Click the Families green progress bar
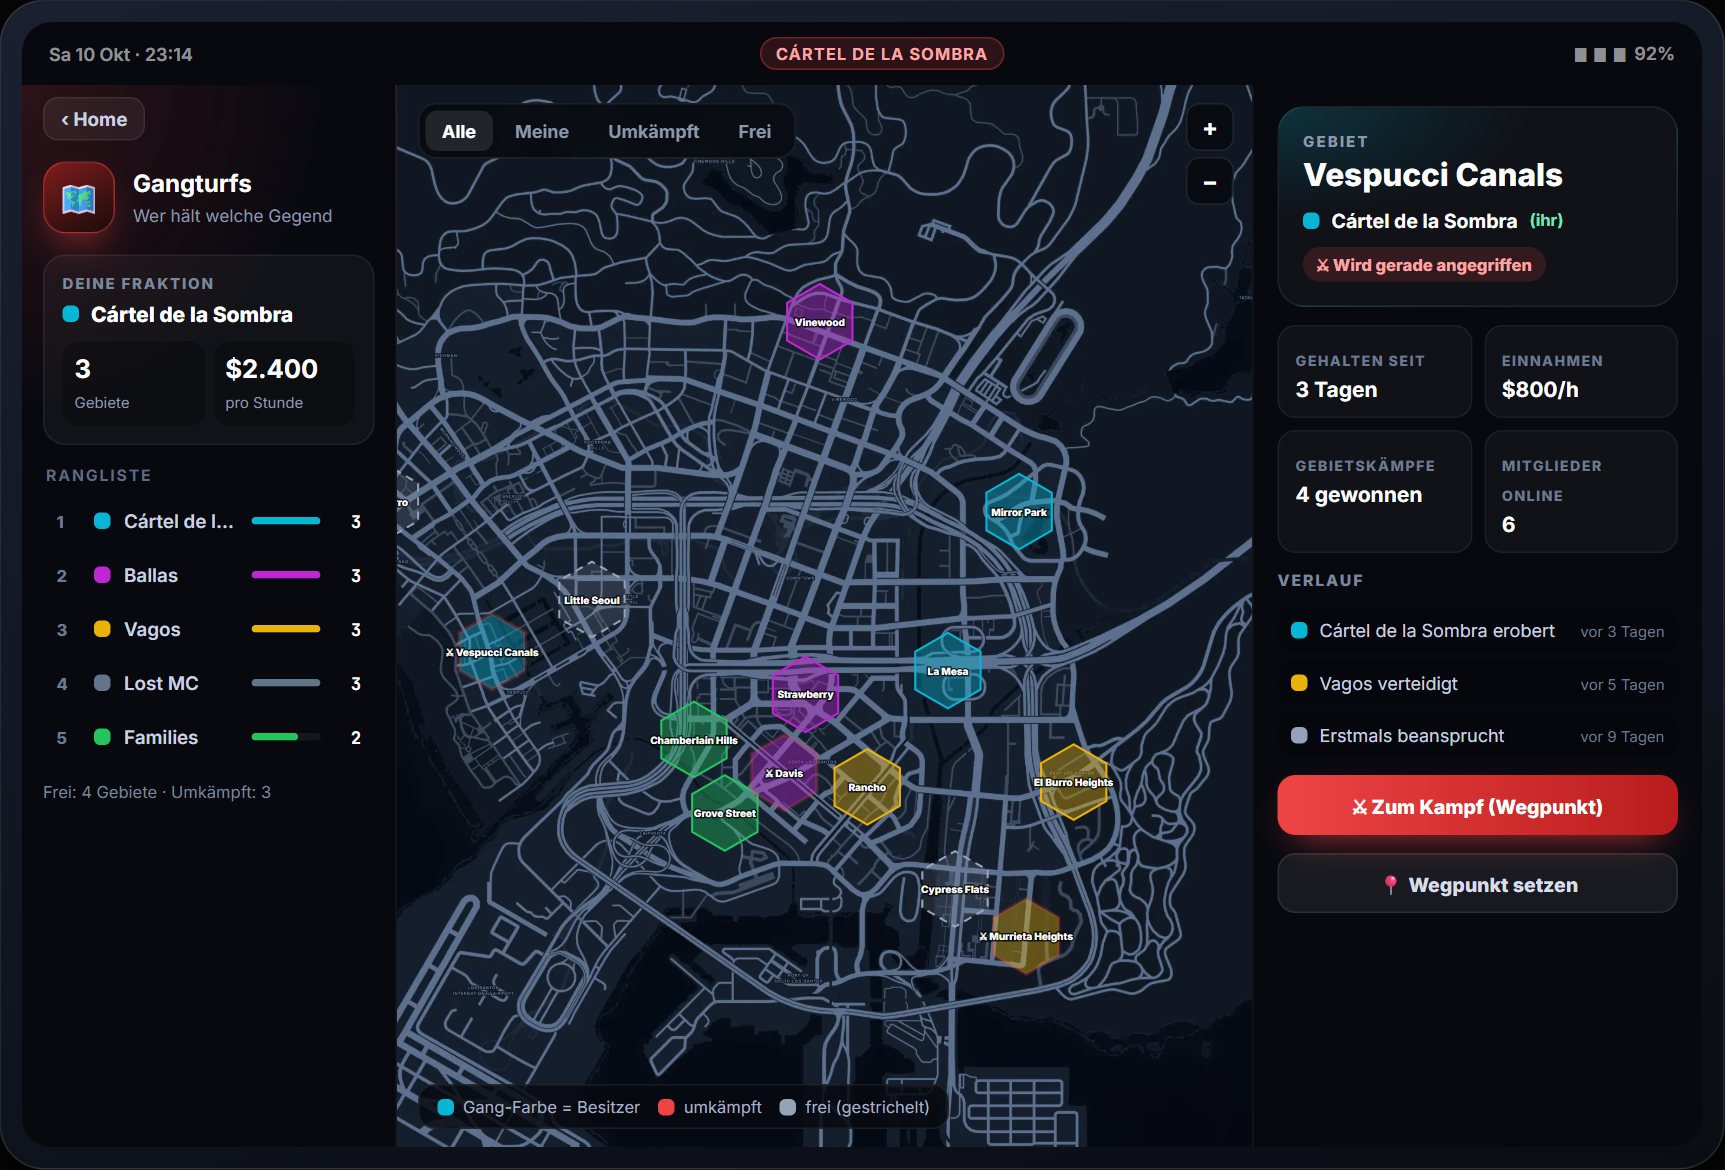This screenshot has height=1170, width=1725. point(286,737)
